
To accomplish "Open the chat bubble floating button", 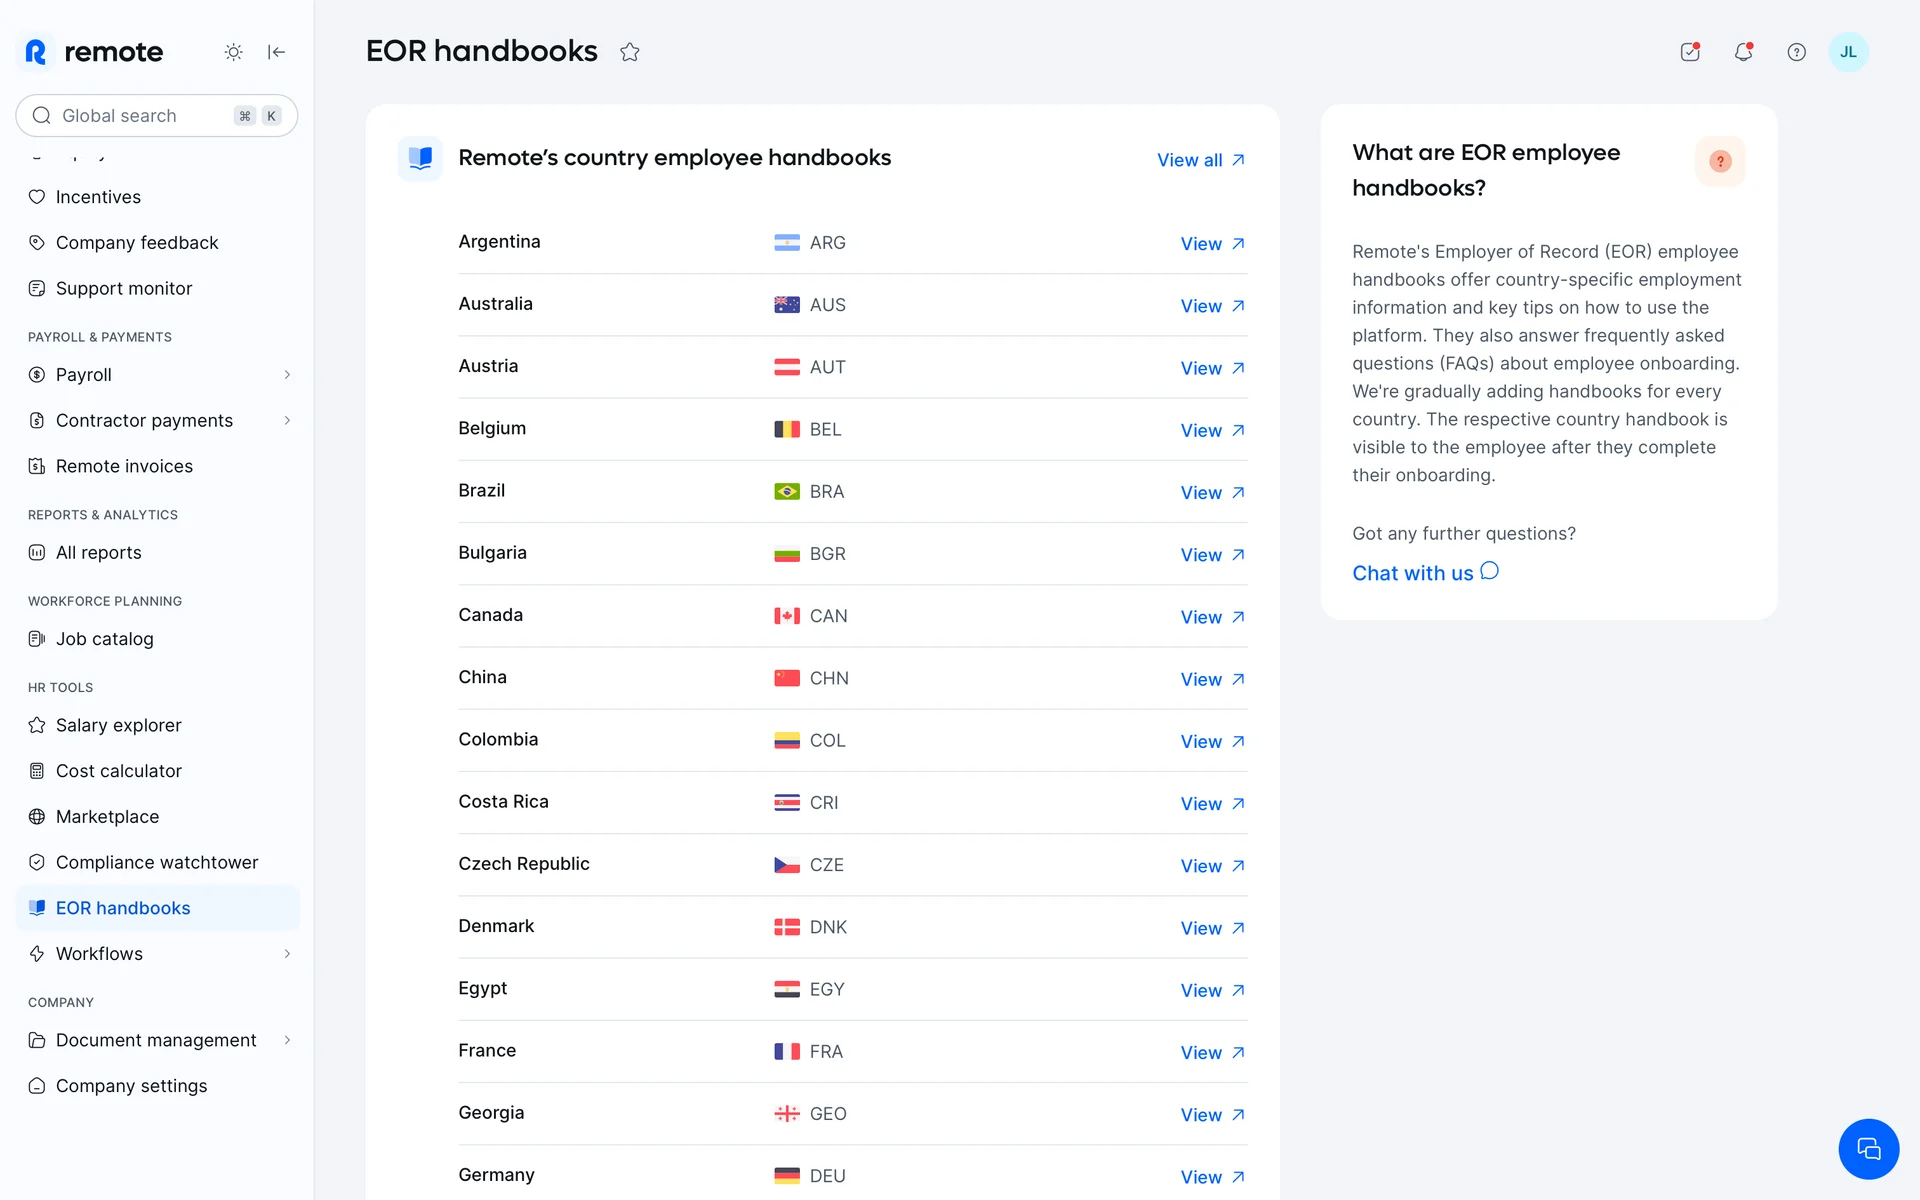I will click(x=1867, y=1148).
